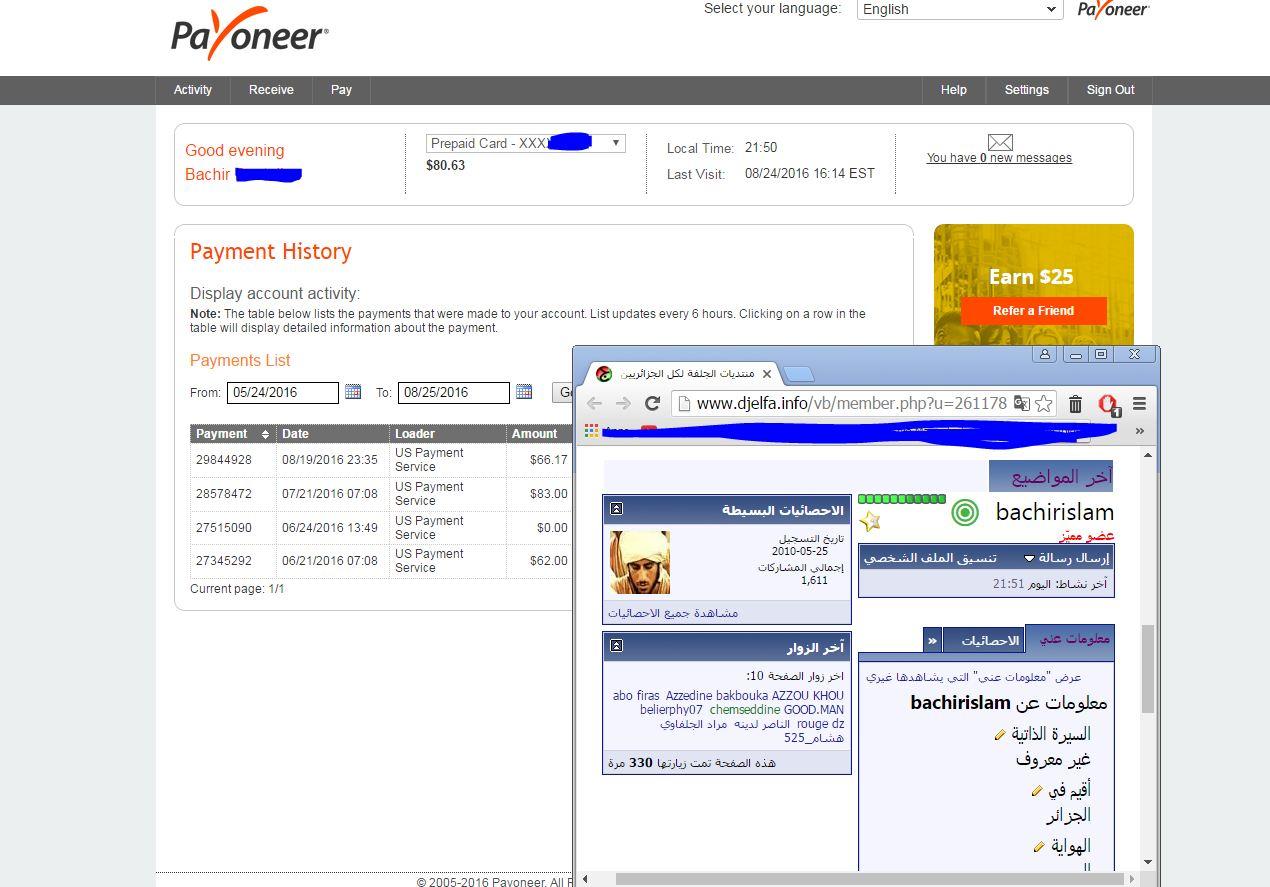Open the Help menu
Viewport: 1270px width, 887px height.
click(x=954, y=90)
